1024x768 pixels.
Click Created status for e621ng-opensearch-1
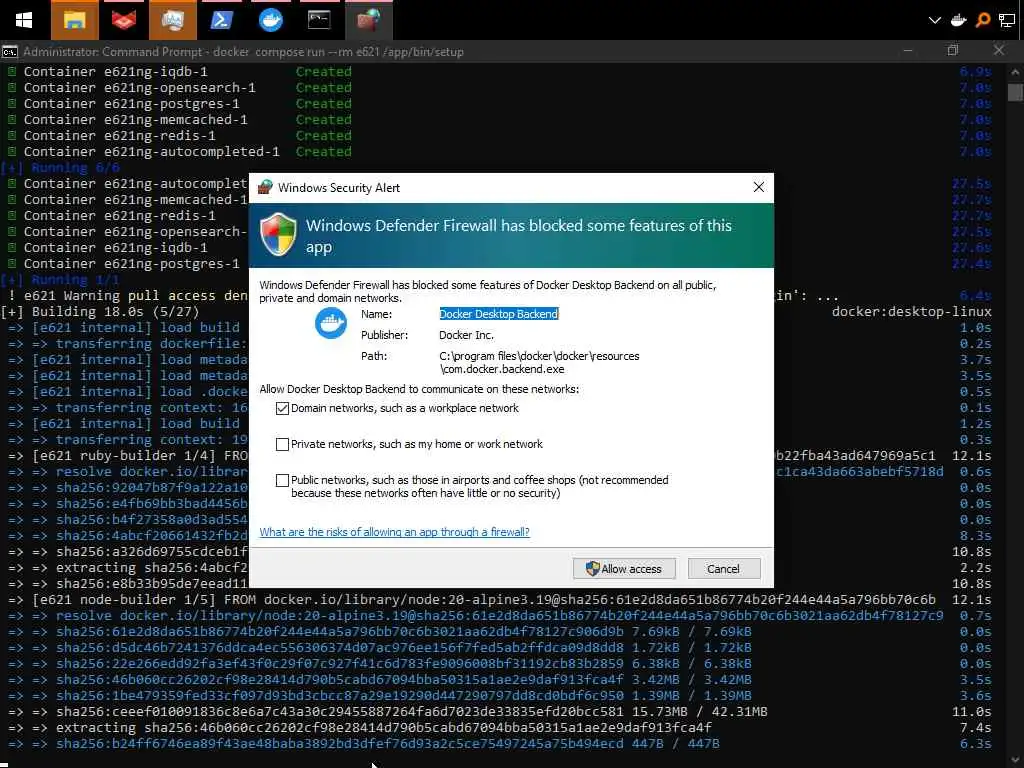point(323,88)
